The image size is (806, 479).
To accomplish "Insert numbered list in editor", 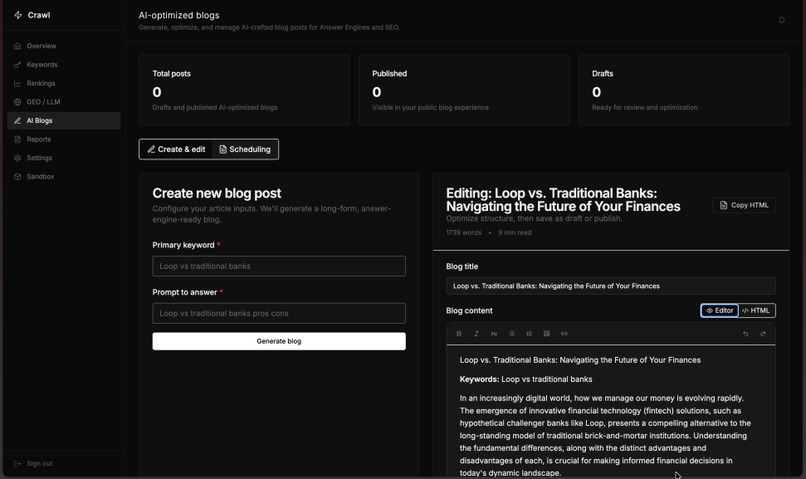I will 529,334.
